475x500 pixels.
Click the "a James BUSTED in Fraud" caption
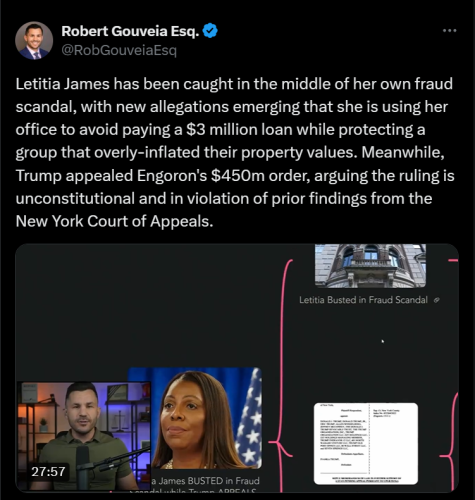coord(205,481)
